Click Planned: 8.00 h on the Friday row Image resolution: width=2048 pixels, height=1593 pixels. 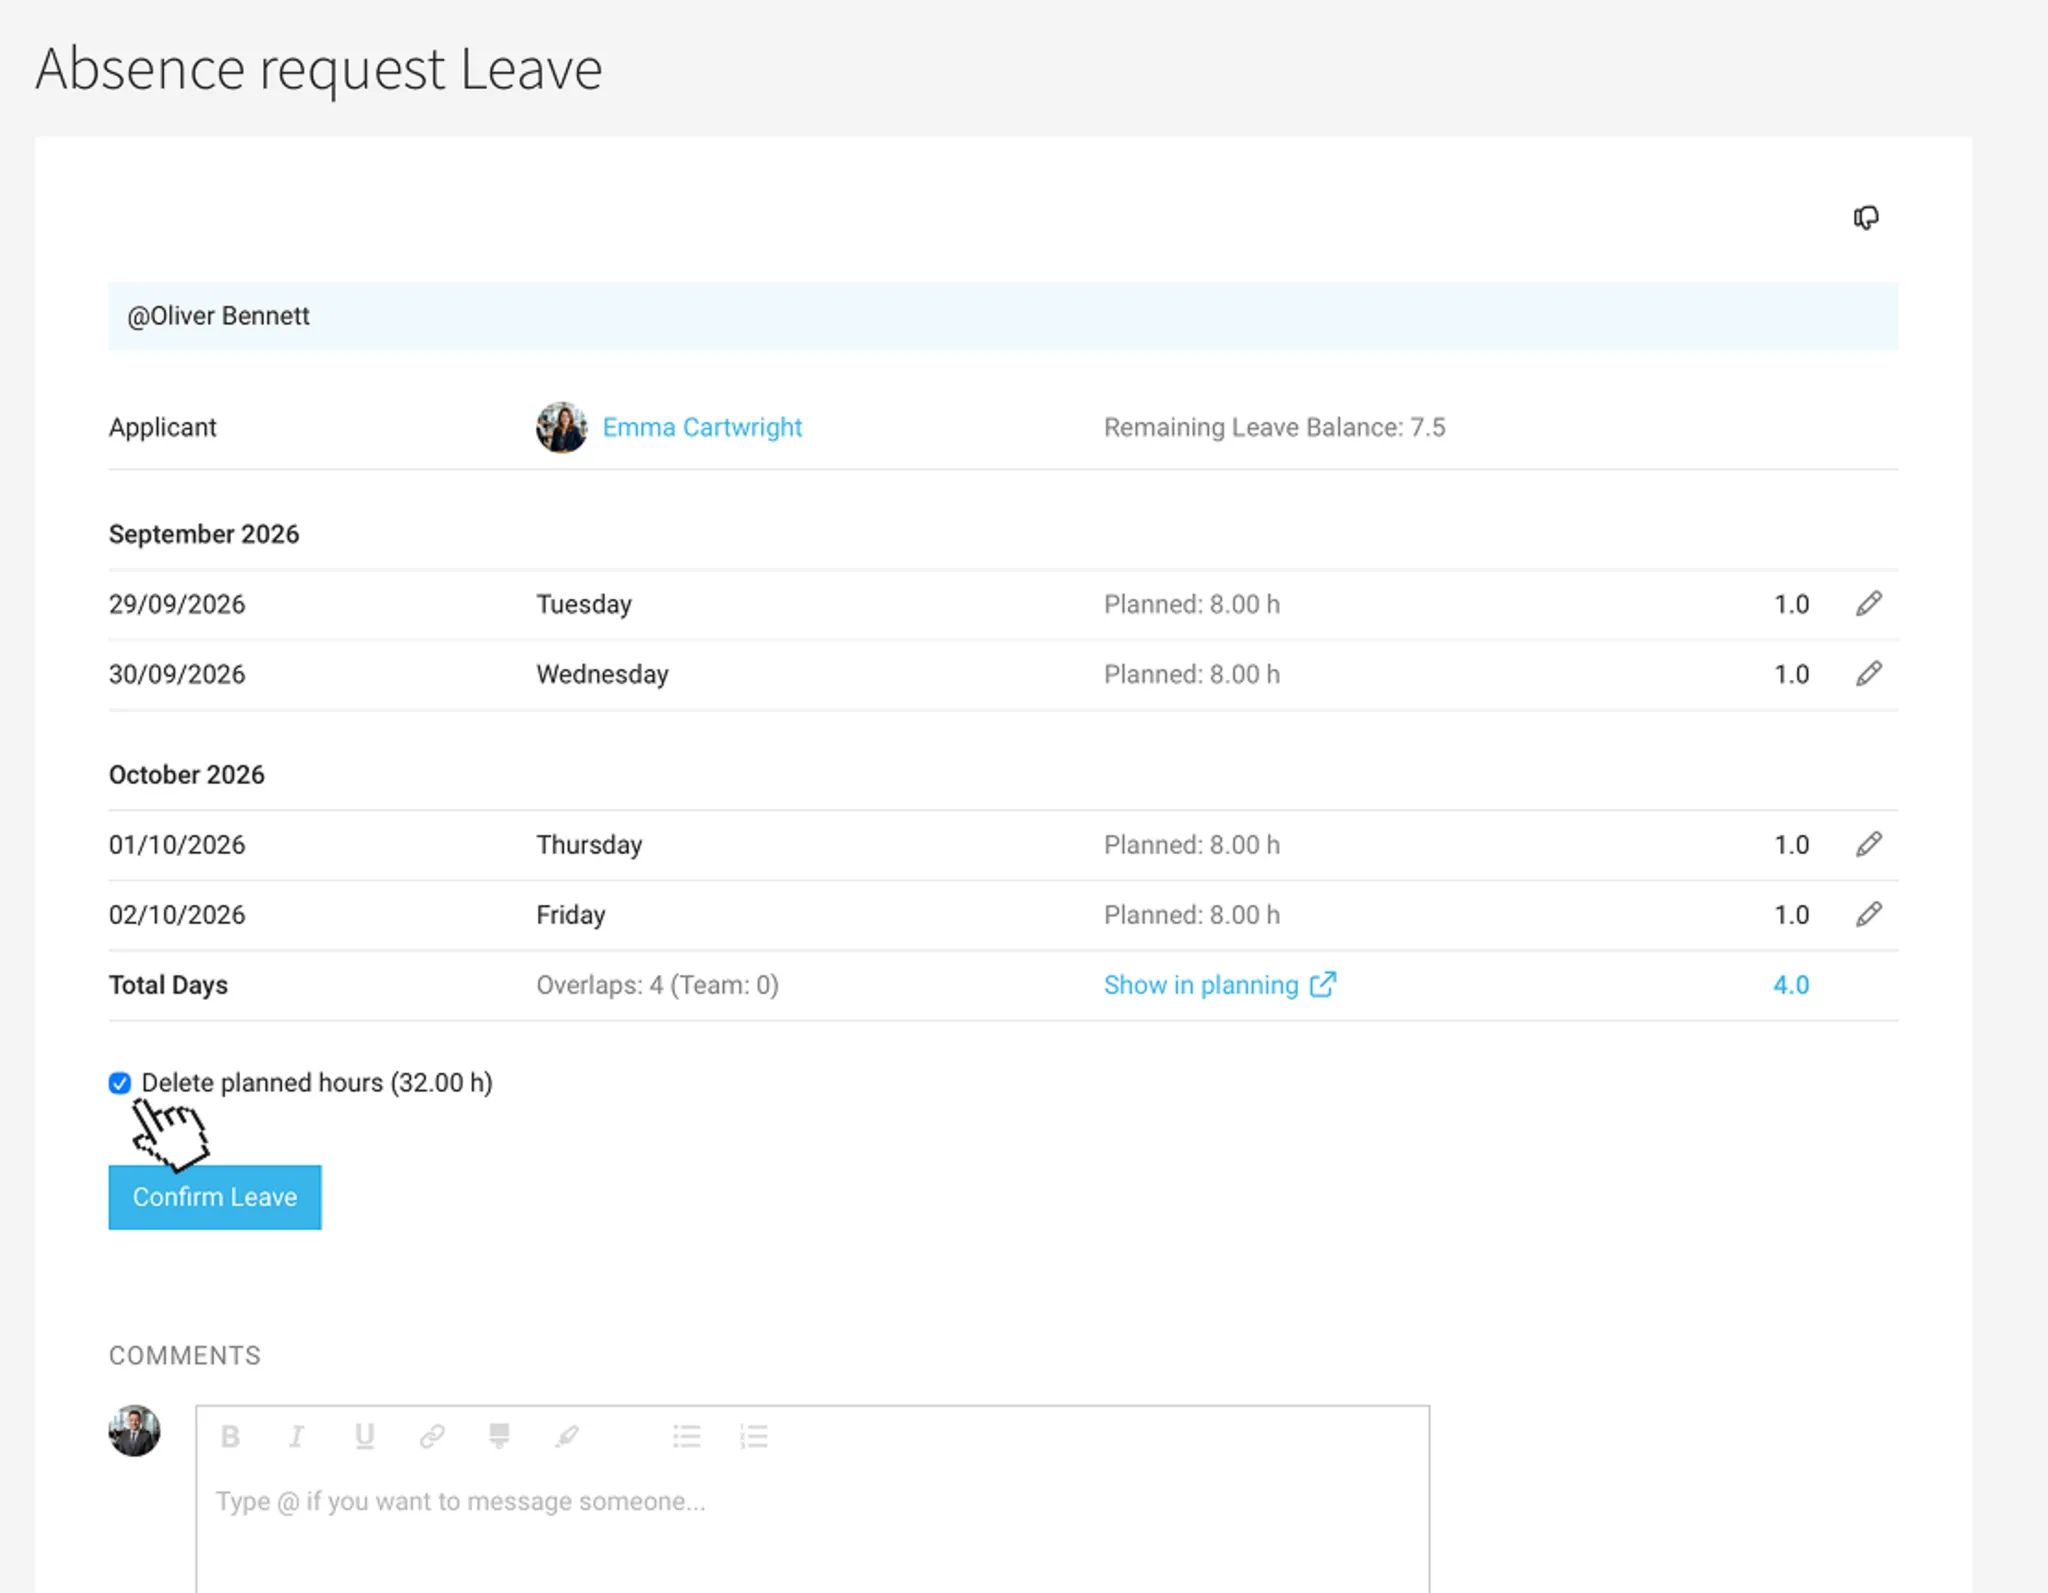click(x=1192, y=915)
